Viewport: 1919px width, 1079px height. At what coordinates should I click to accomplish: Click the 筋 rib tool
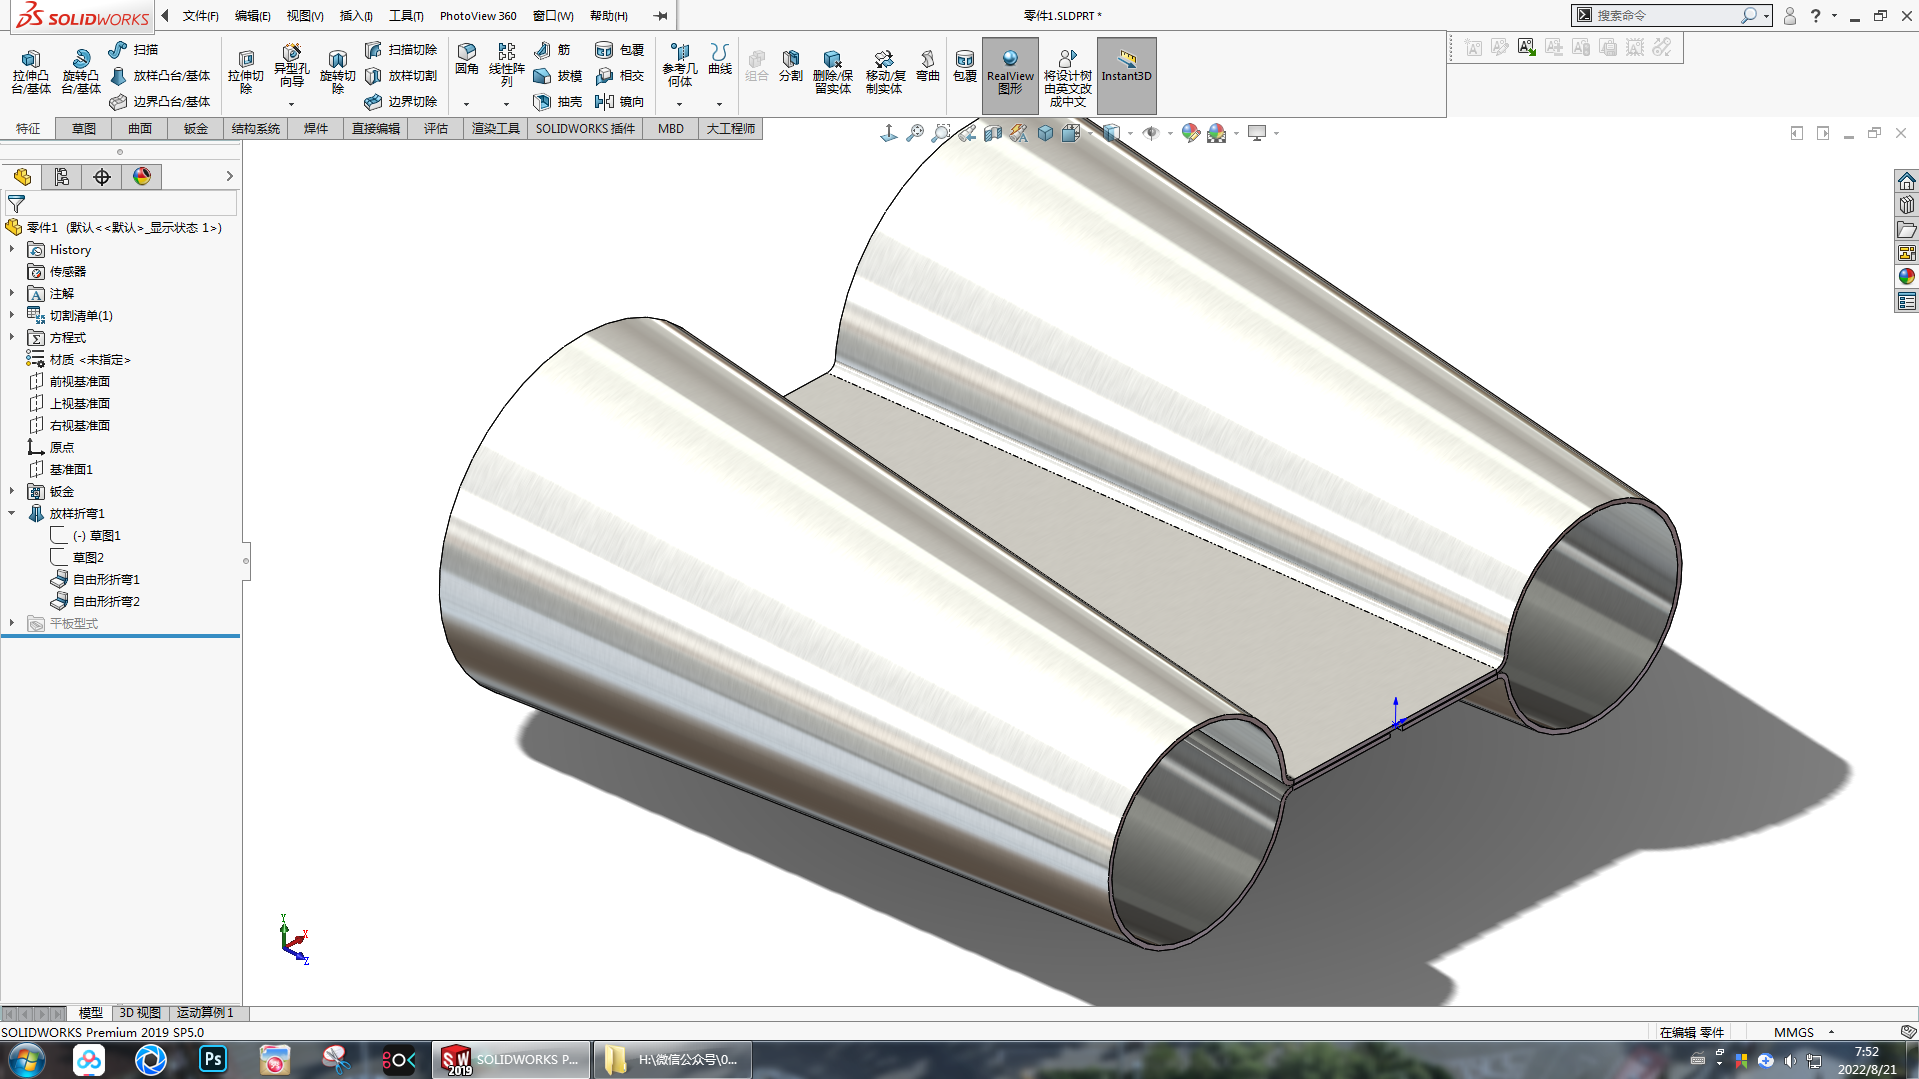pos(552,49)
